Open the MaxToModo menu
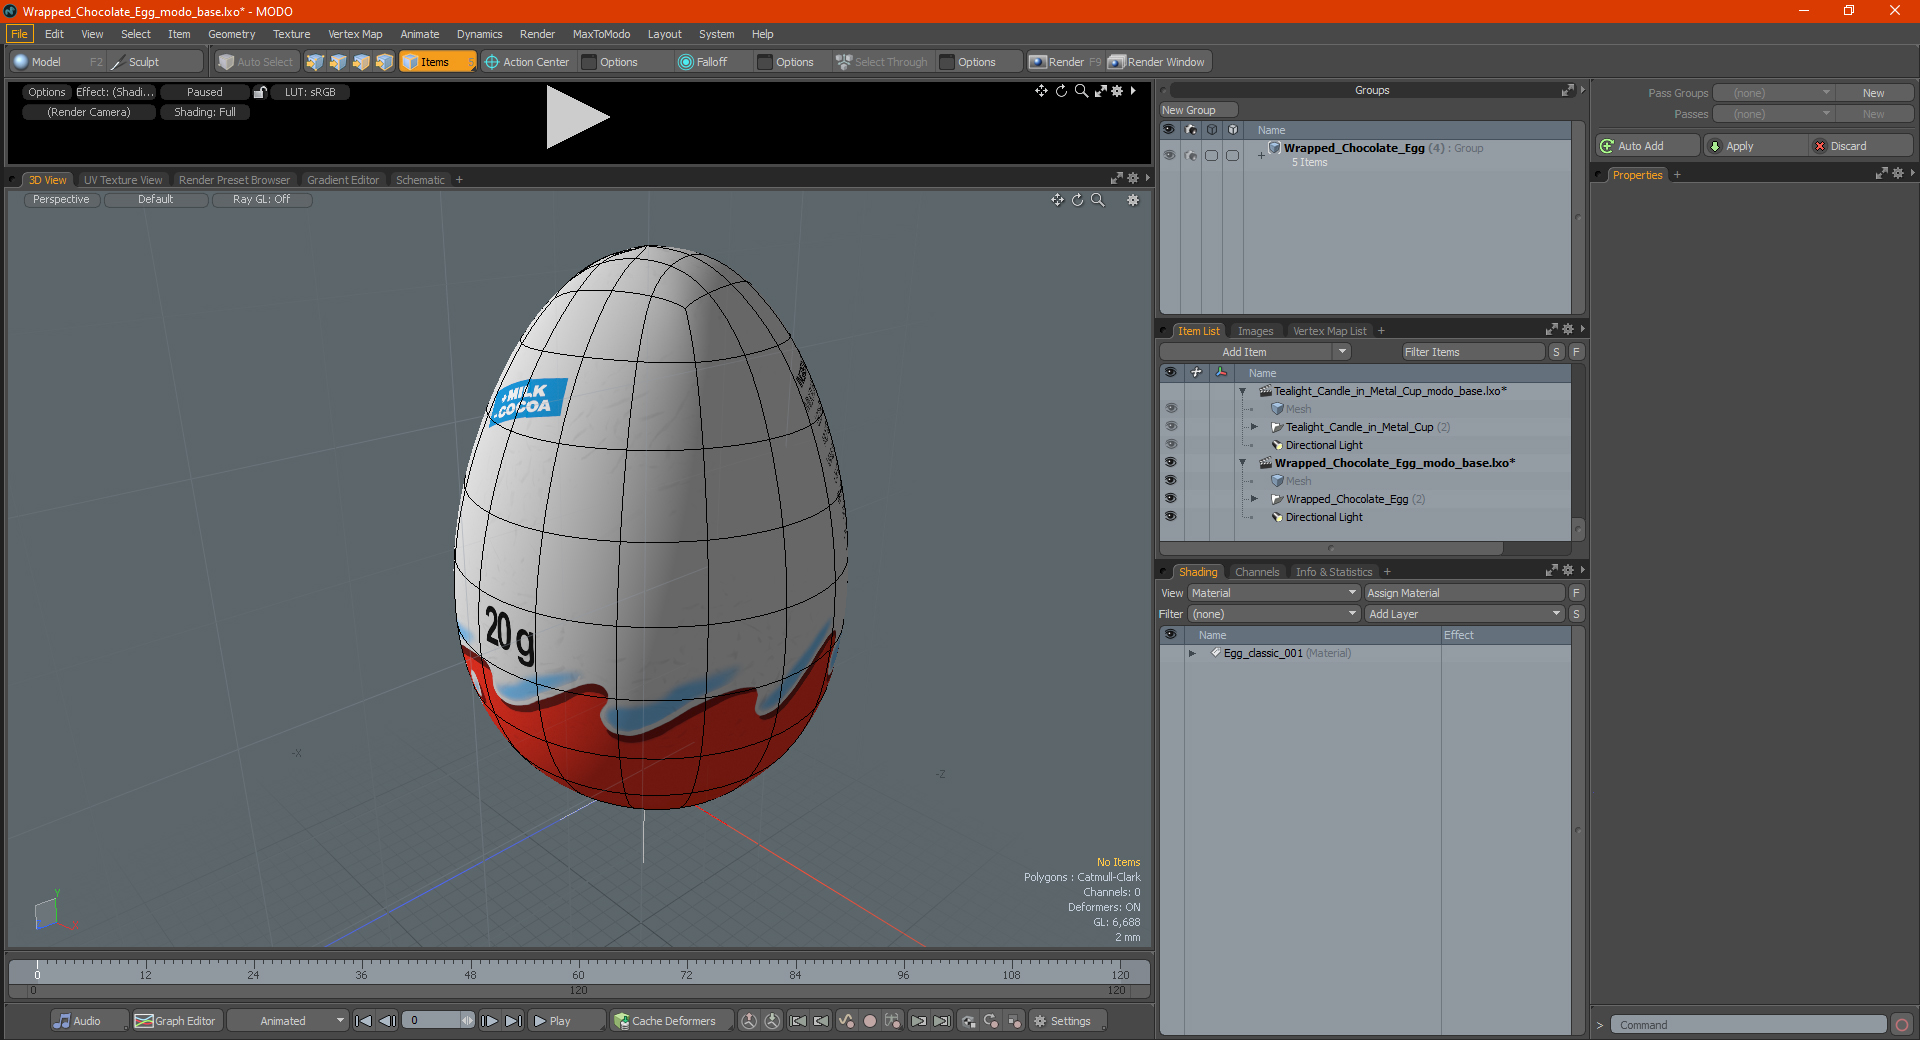This screenshot has width=1920, height=1040. [601, 34]
